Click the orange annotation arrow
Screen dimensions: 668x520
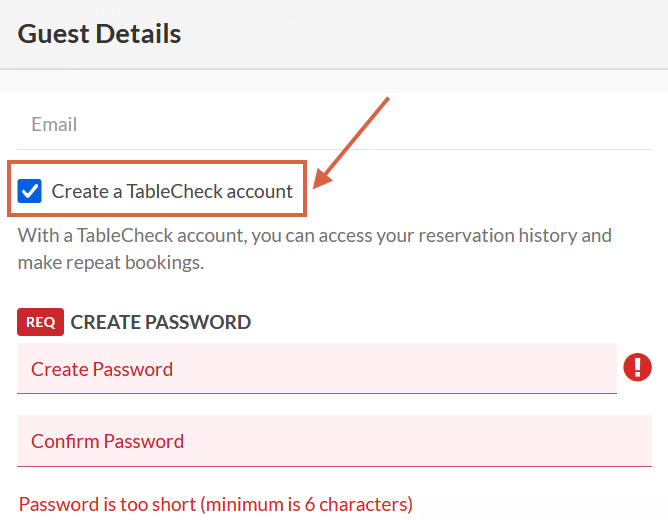coord(352,140)
